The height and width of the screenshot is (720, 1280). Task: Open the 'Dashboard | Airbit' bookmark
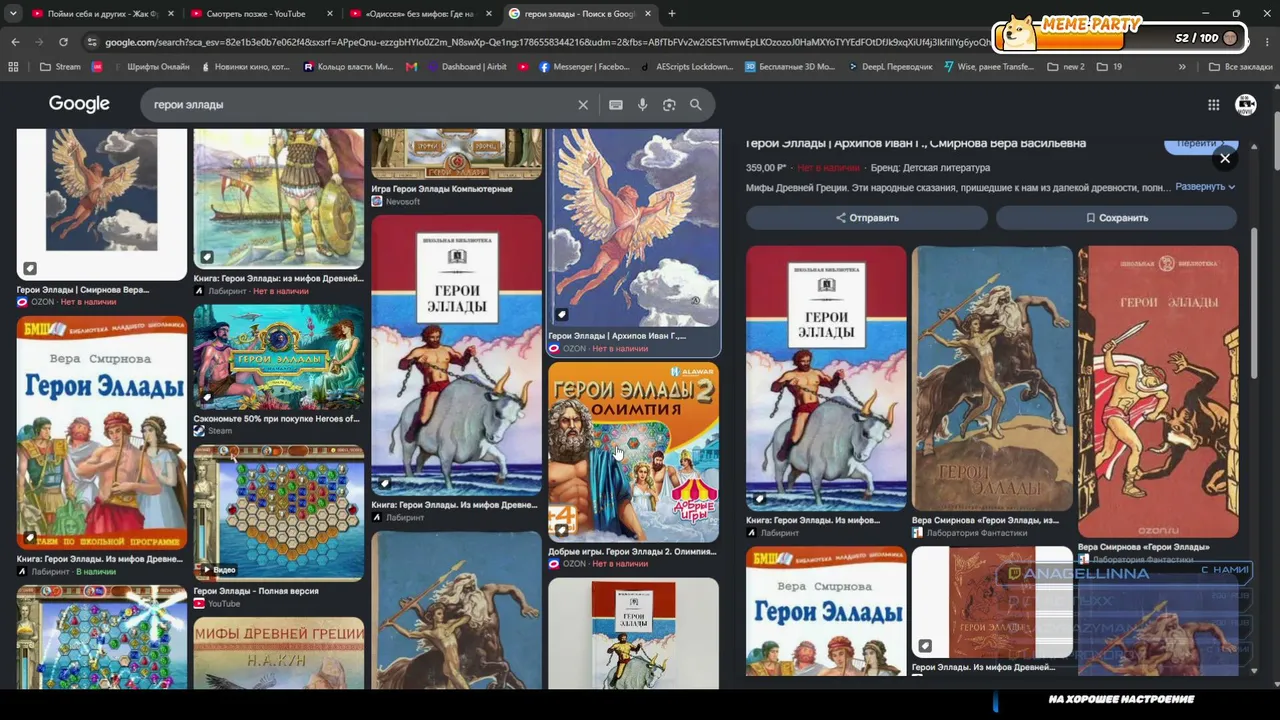coord(467,67)
